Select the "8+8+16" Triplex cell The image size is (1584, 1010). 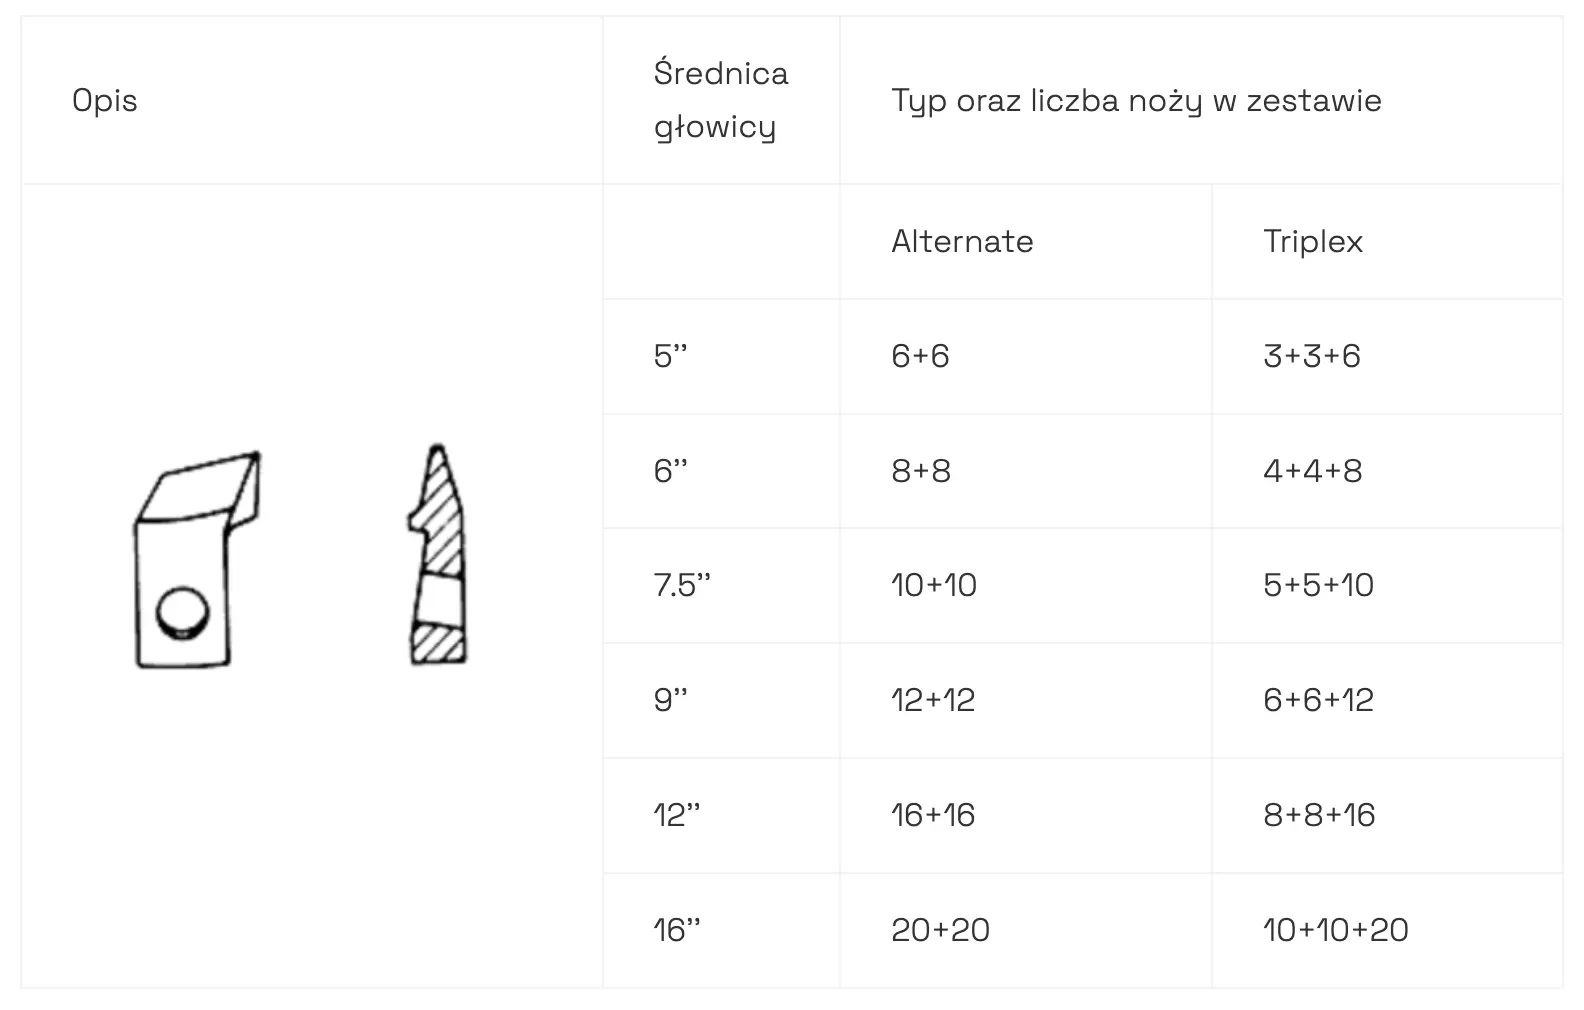coord(1319,815)
